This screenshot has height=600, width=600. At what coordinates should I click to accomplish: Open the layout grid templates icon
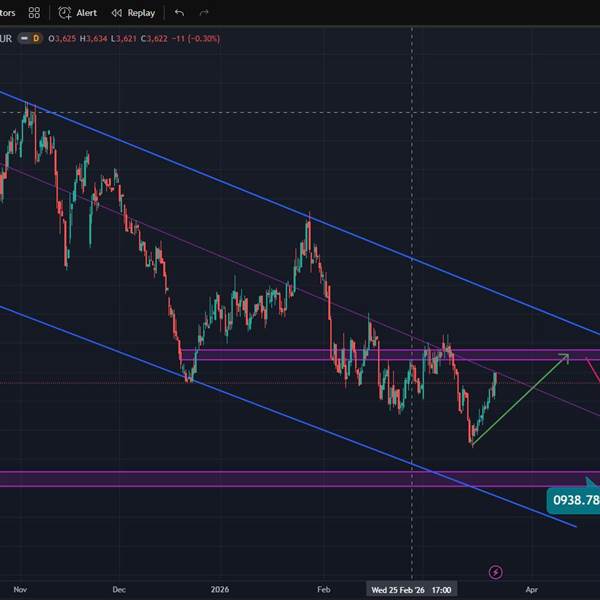[x=34, y=13]
